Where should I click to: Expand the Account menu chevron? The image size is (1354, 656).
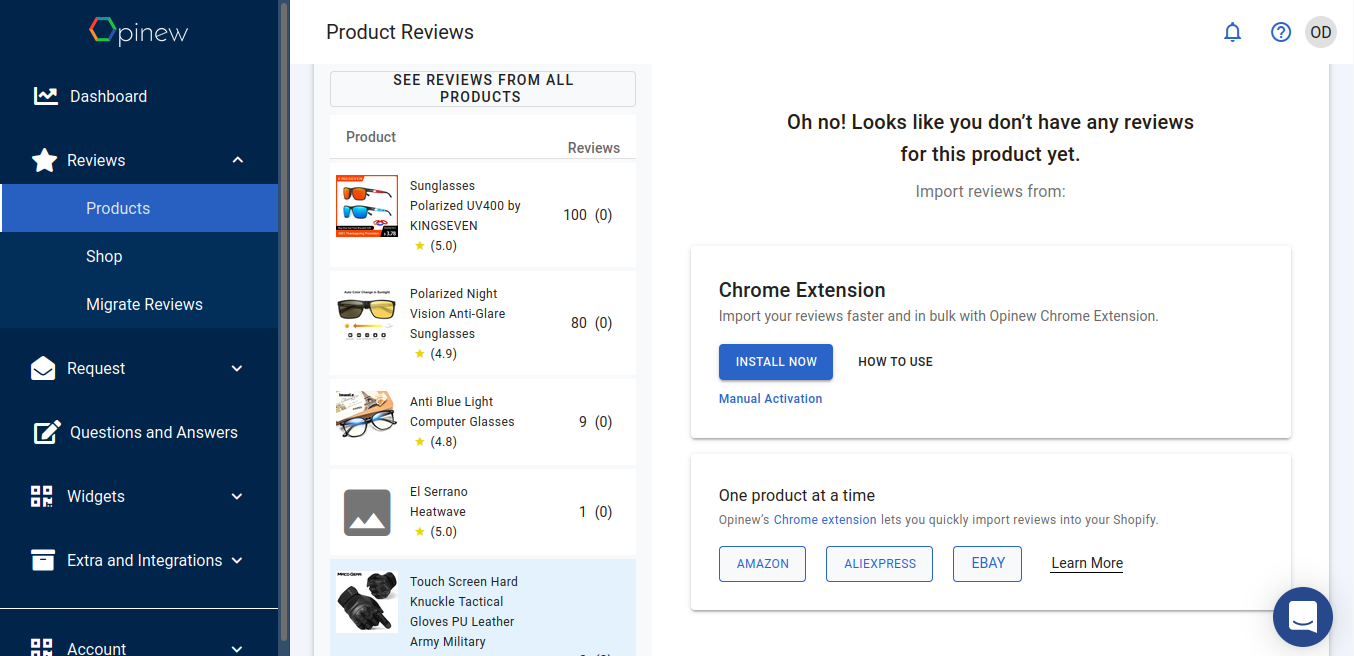pyautogui.click(x=237, y=648)
